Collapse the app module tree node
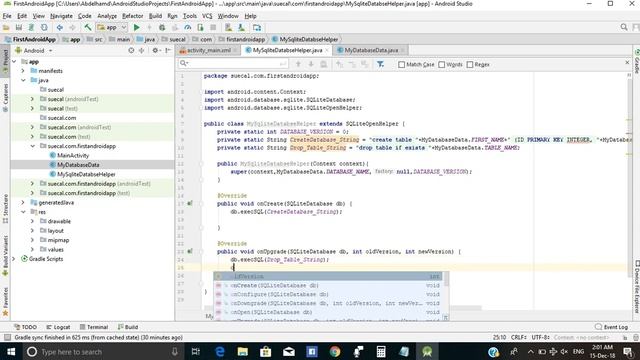640x360 pixels. point(14,62)
